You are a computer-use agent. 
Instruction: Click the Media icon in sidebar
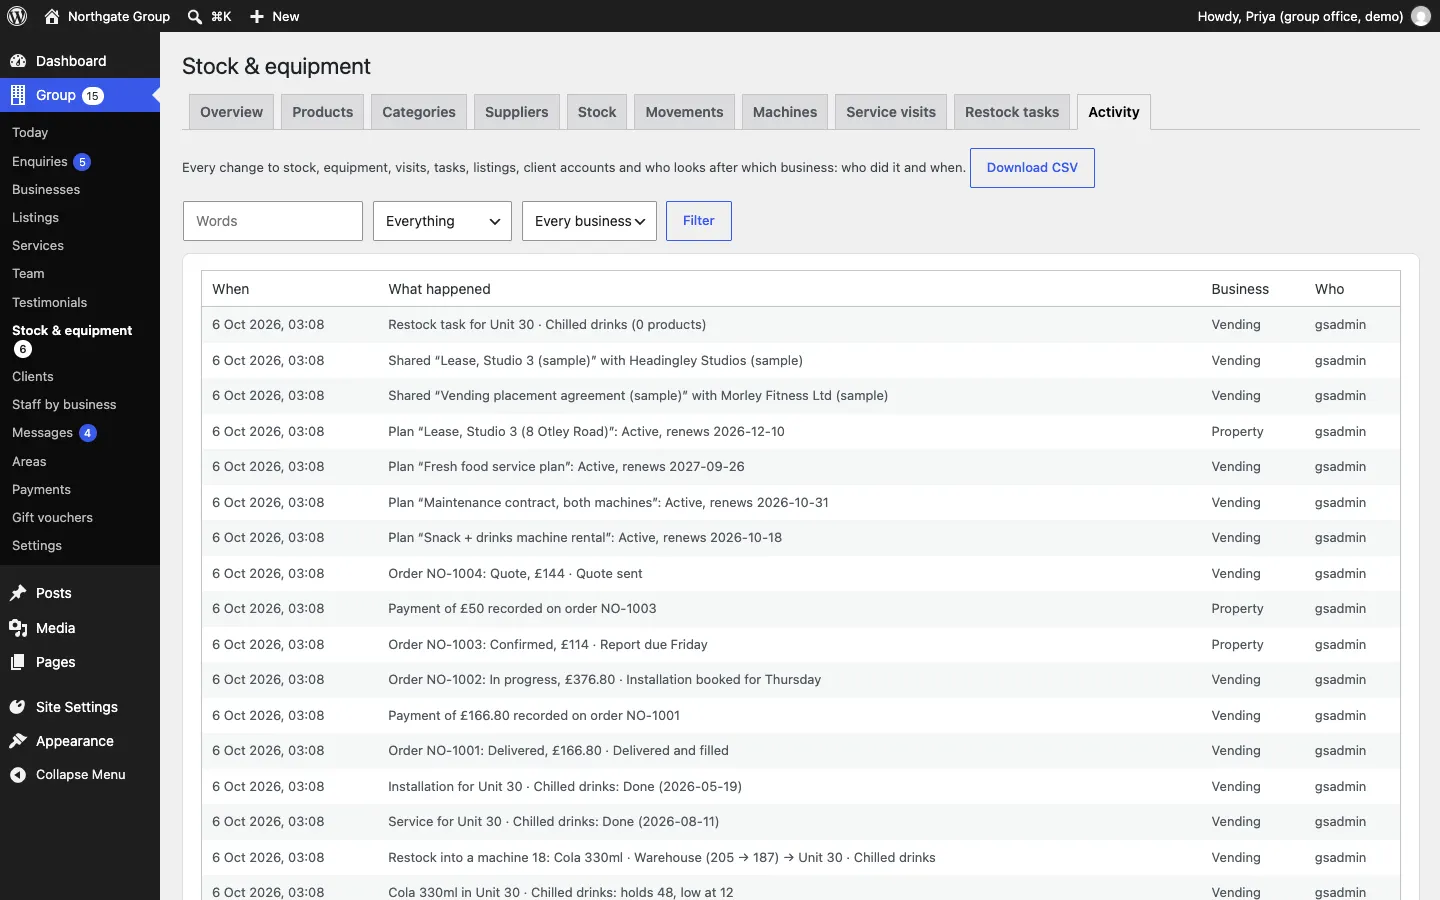[18, 628]
